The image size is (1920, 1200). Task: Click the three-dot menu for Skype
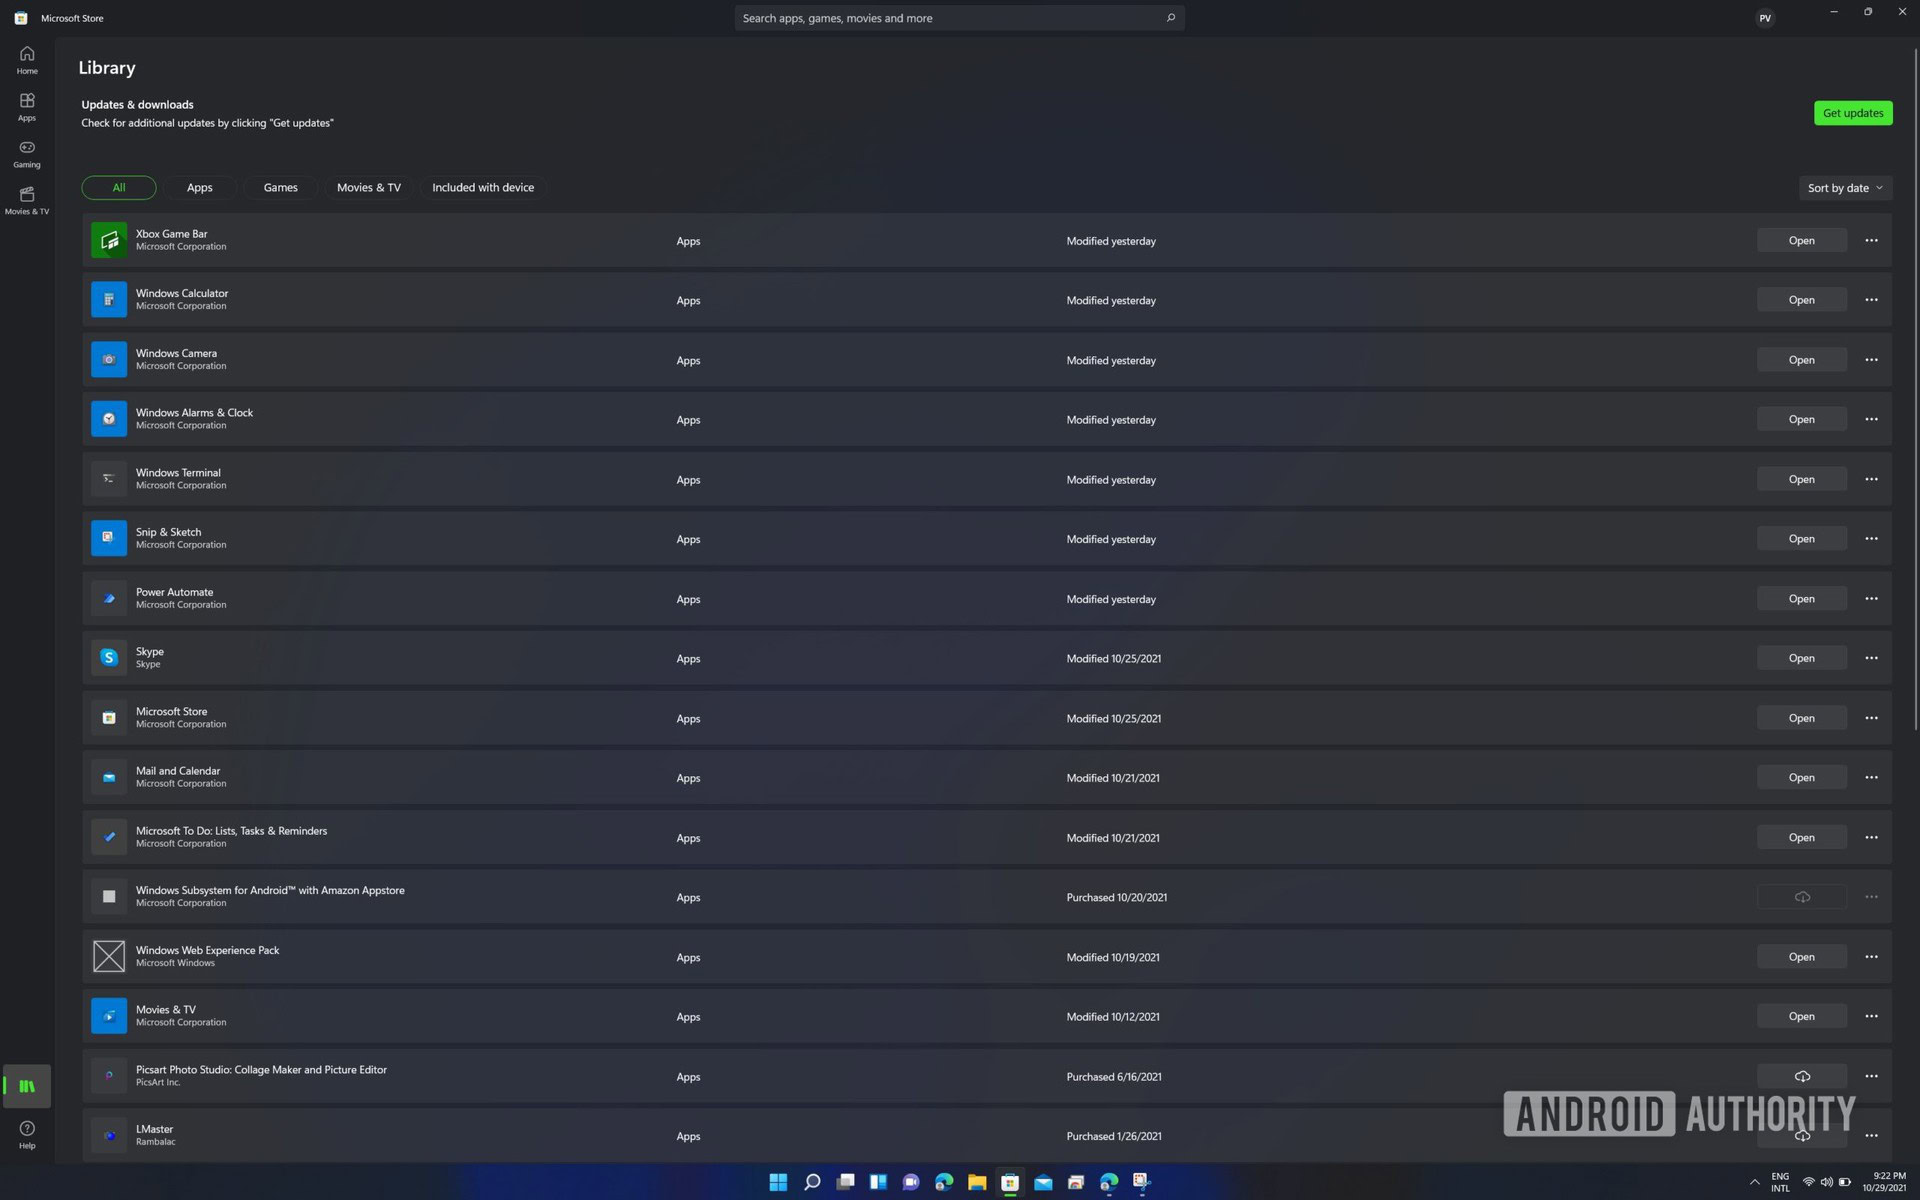[x=1872, y=658]
